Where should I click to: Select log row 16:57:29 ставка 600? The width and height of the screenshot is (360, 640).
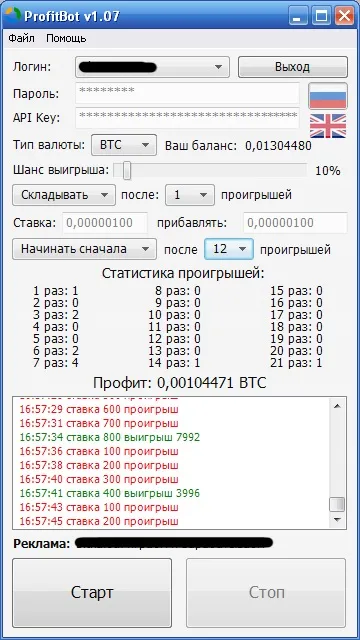[x=99, y=409]
